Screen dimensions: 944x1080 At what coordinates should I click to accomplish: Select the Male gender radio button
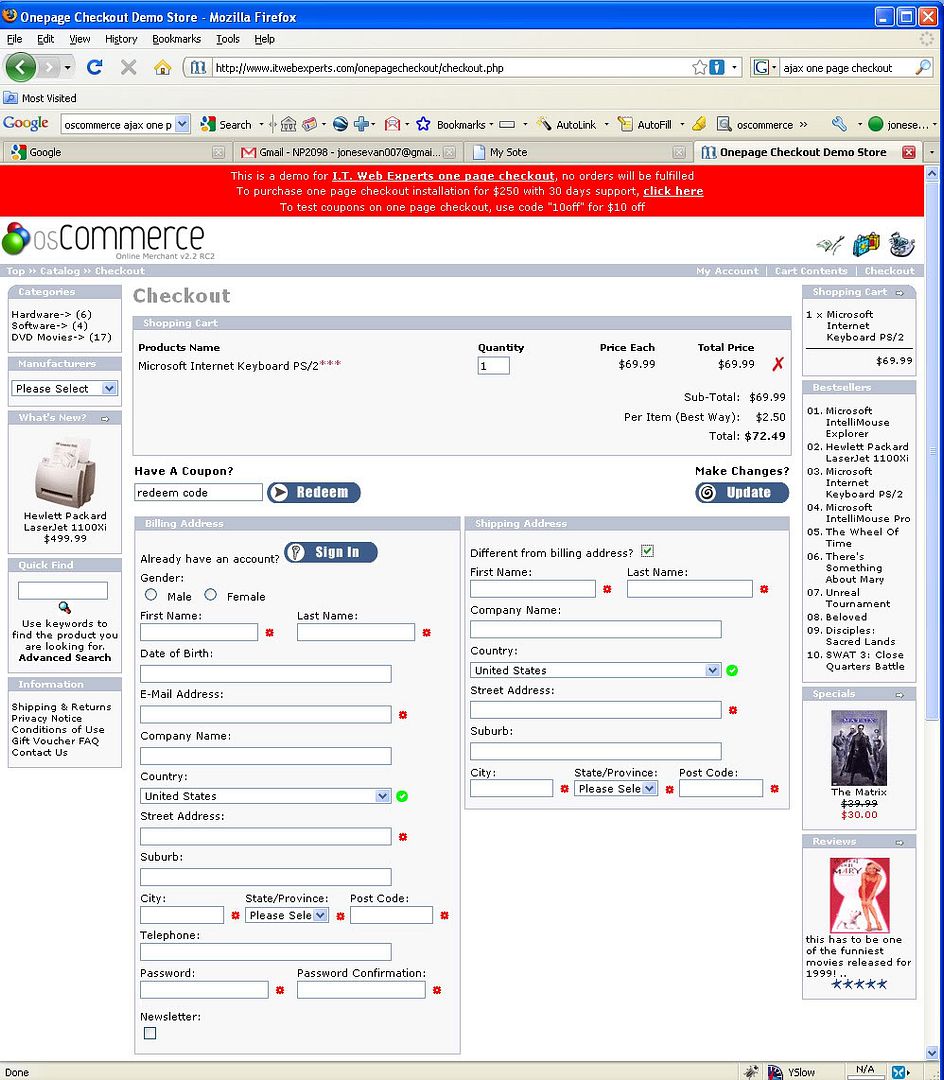point(151,595)
